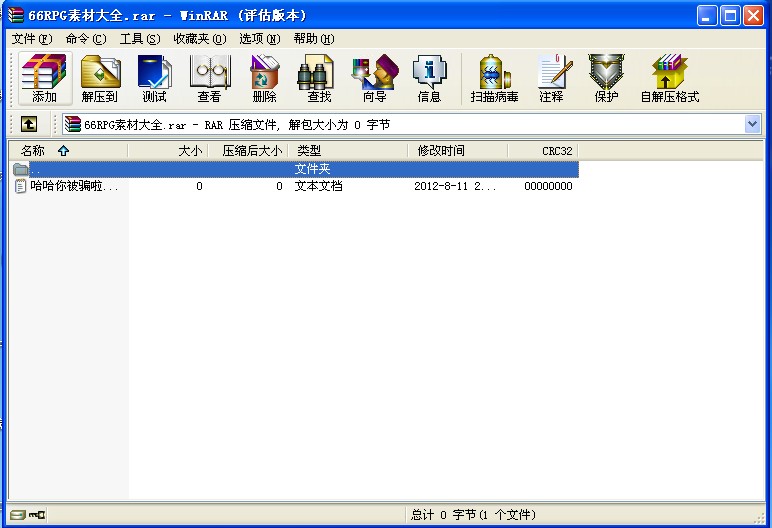The height and width of the screenshot is (528, 772).
Task: Click the 添加 (Add) toolbar icon
Action: click(44, 78)
